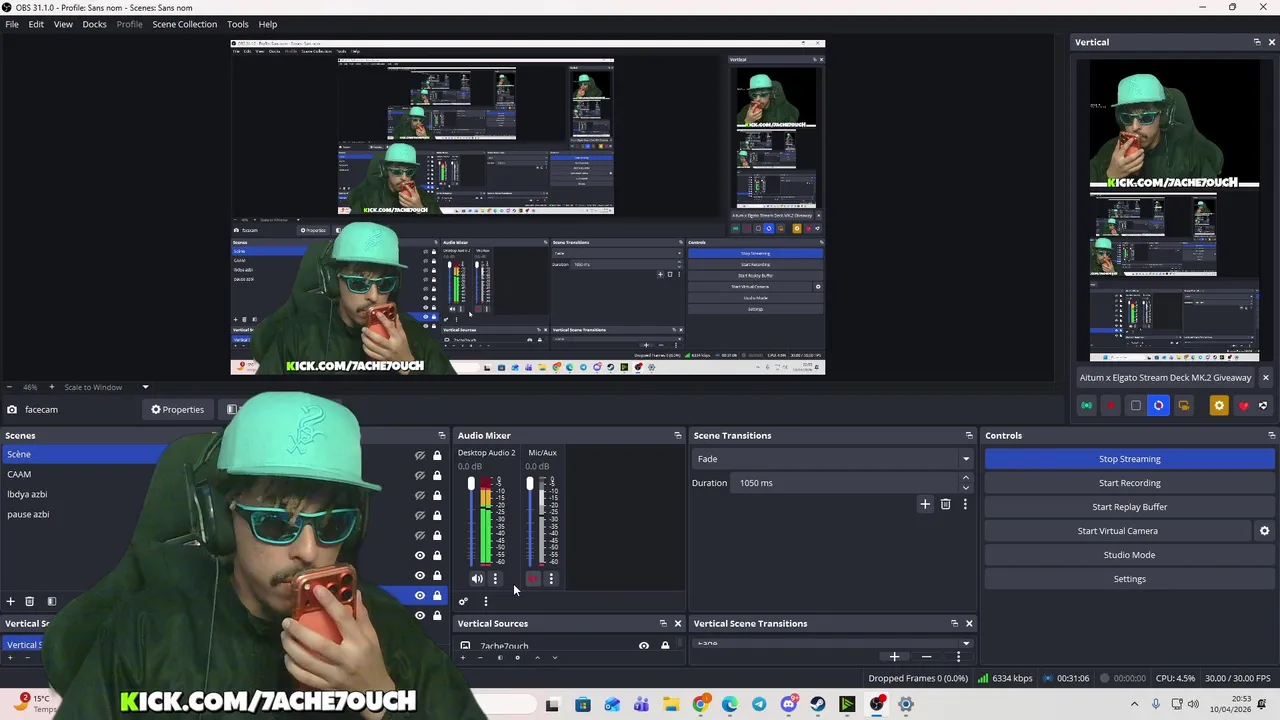The image size is (1280, 720).
Task: Open Discord from the taskbar
Action: (x=789, y=704)
